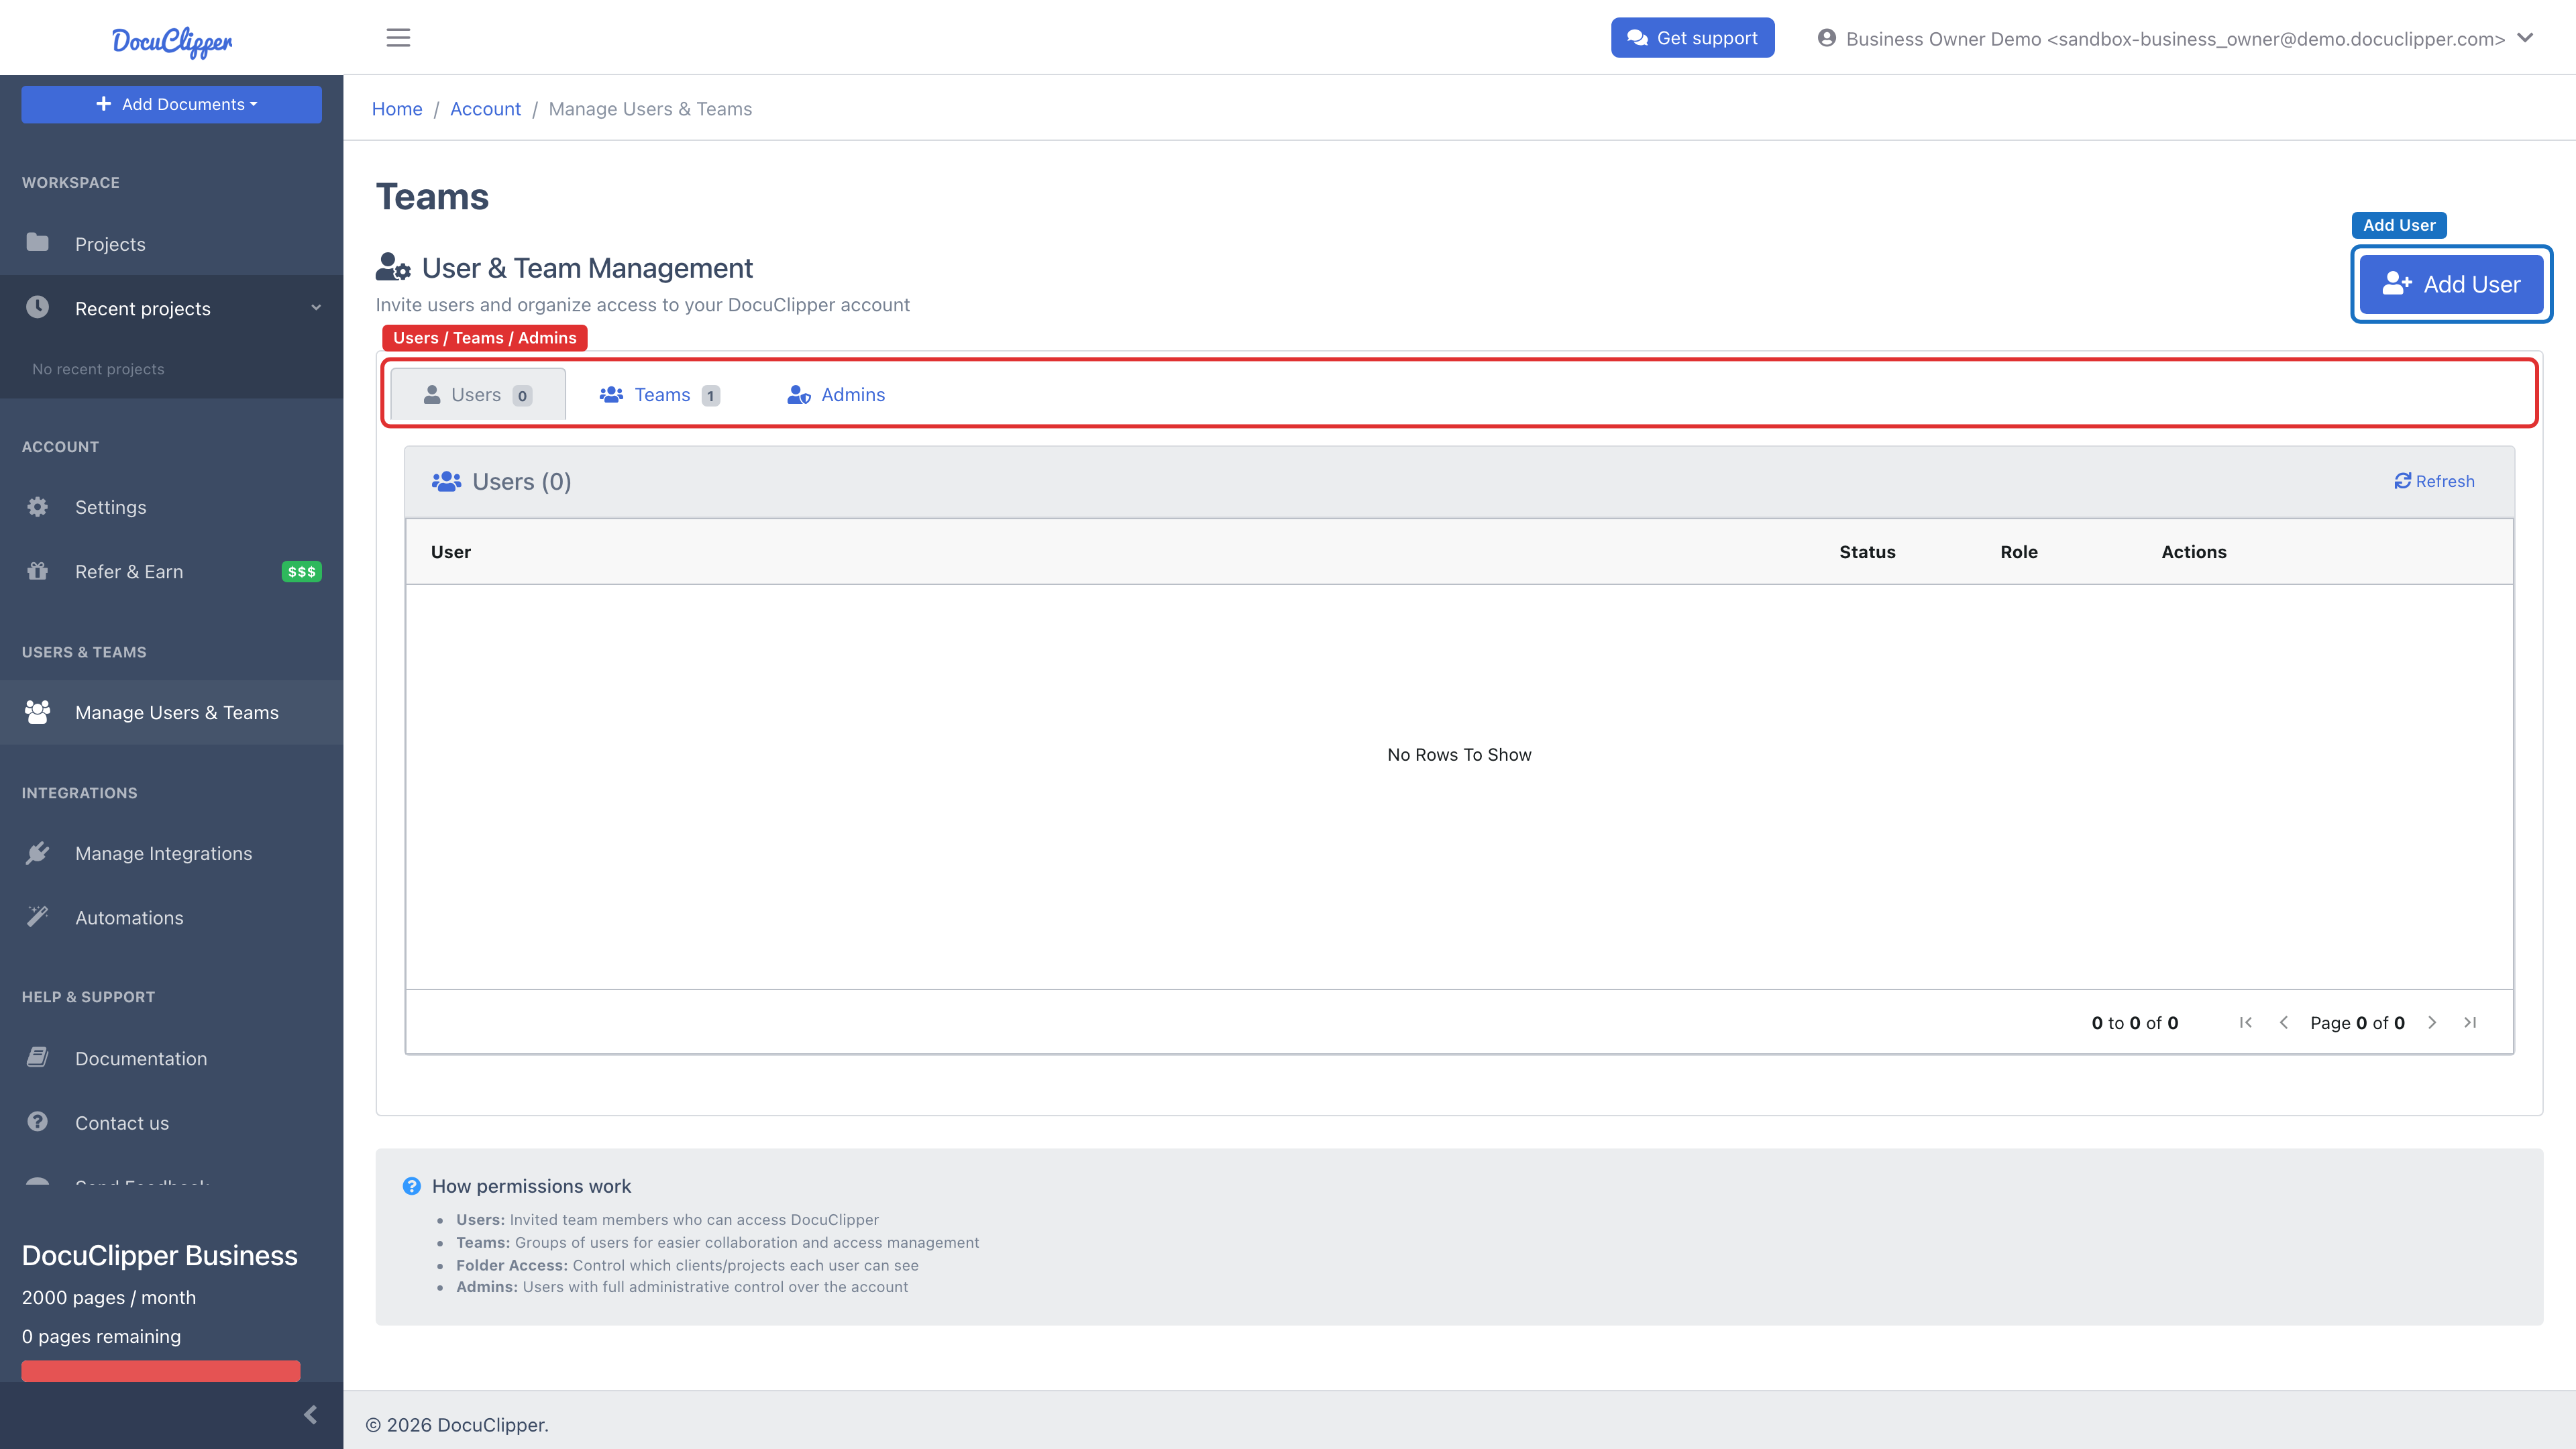Switch to the Users tab
This screenshot has width=2576, height=1449.
(478, 394)
